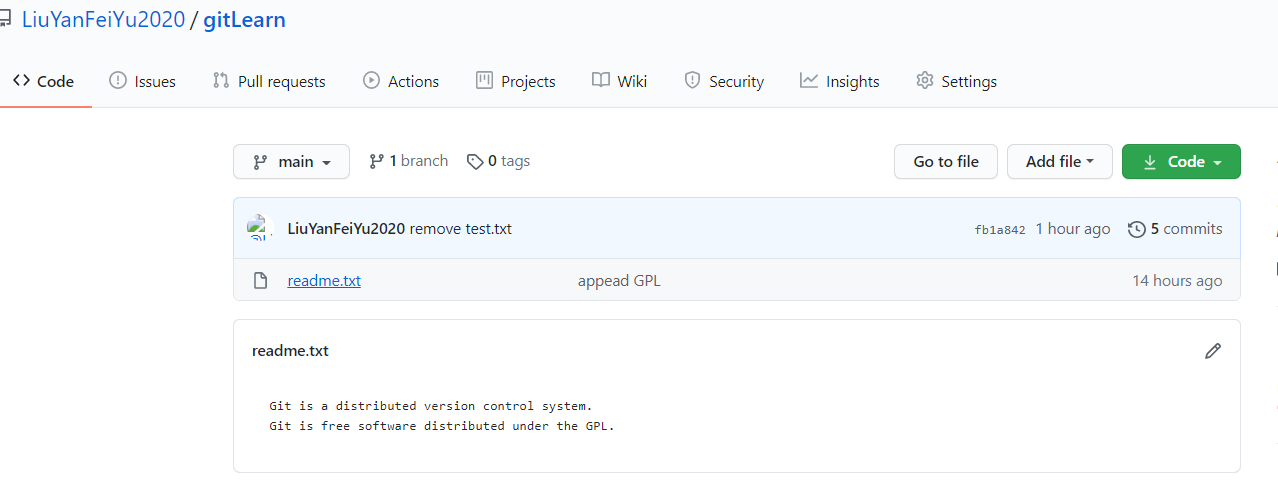Image resolution: width=1278 pixels, height=487 pixels.
Task: Expand the Add file dropdown
Action: coord(1059,162)
